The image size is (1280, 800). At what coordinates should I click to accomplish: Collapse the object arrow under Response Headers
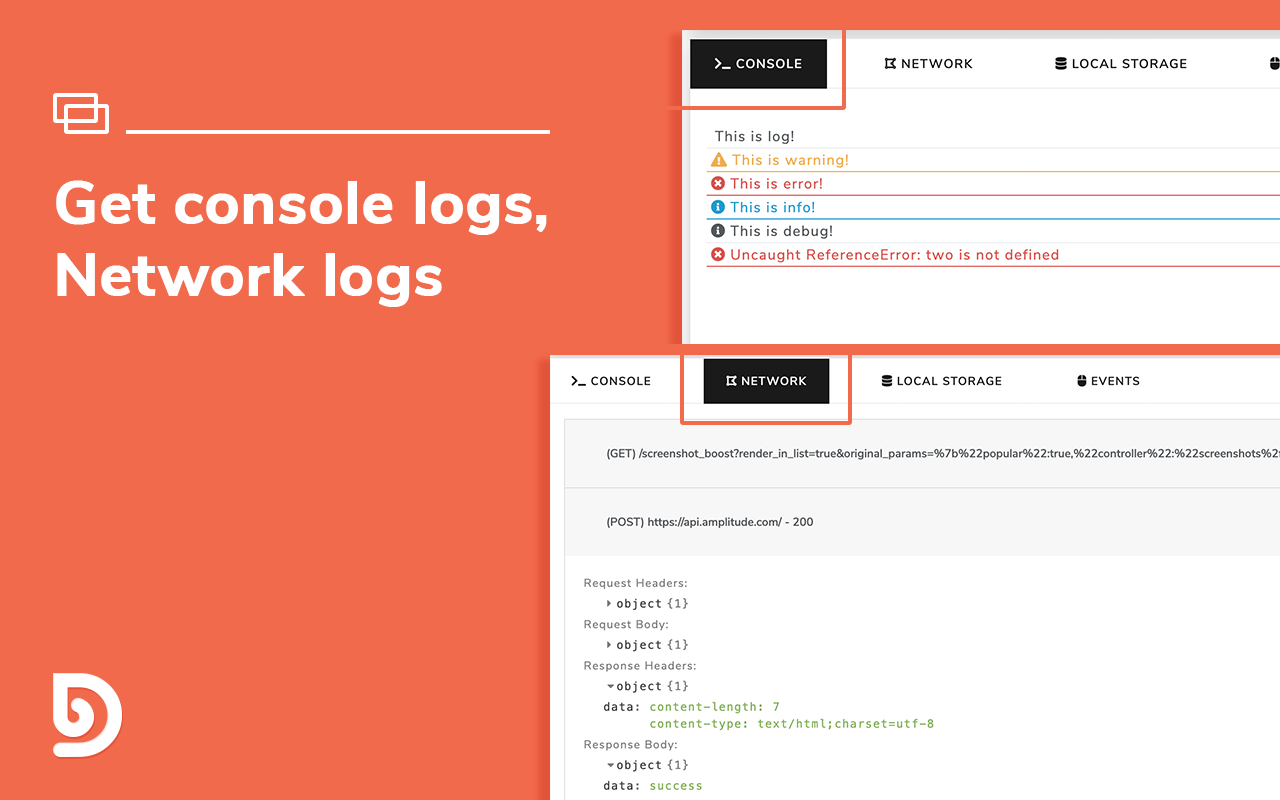[x=610, y=686]
